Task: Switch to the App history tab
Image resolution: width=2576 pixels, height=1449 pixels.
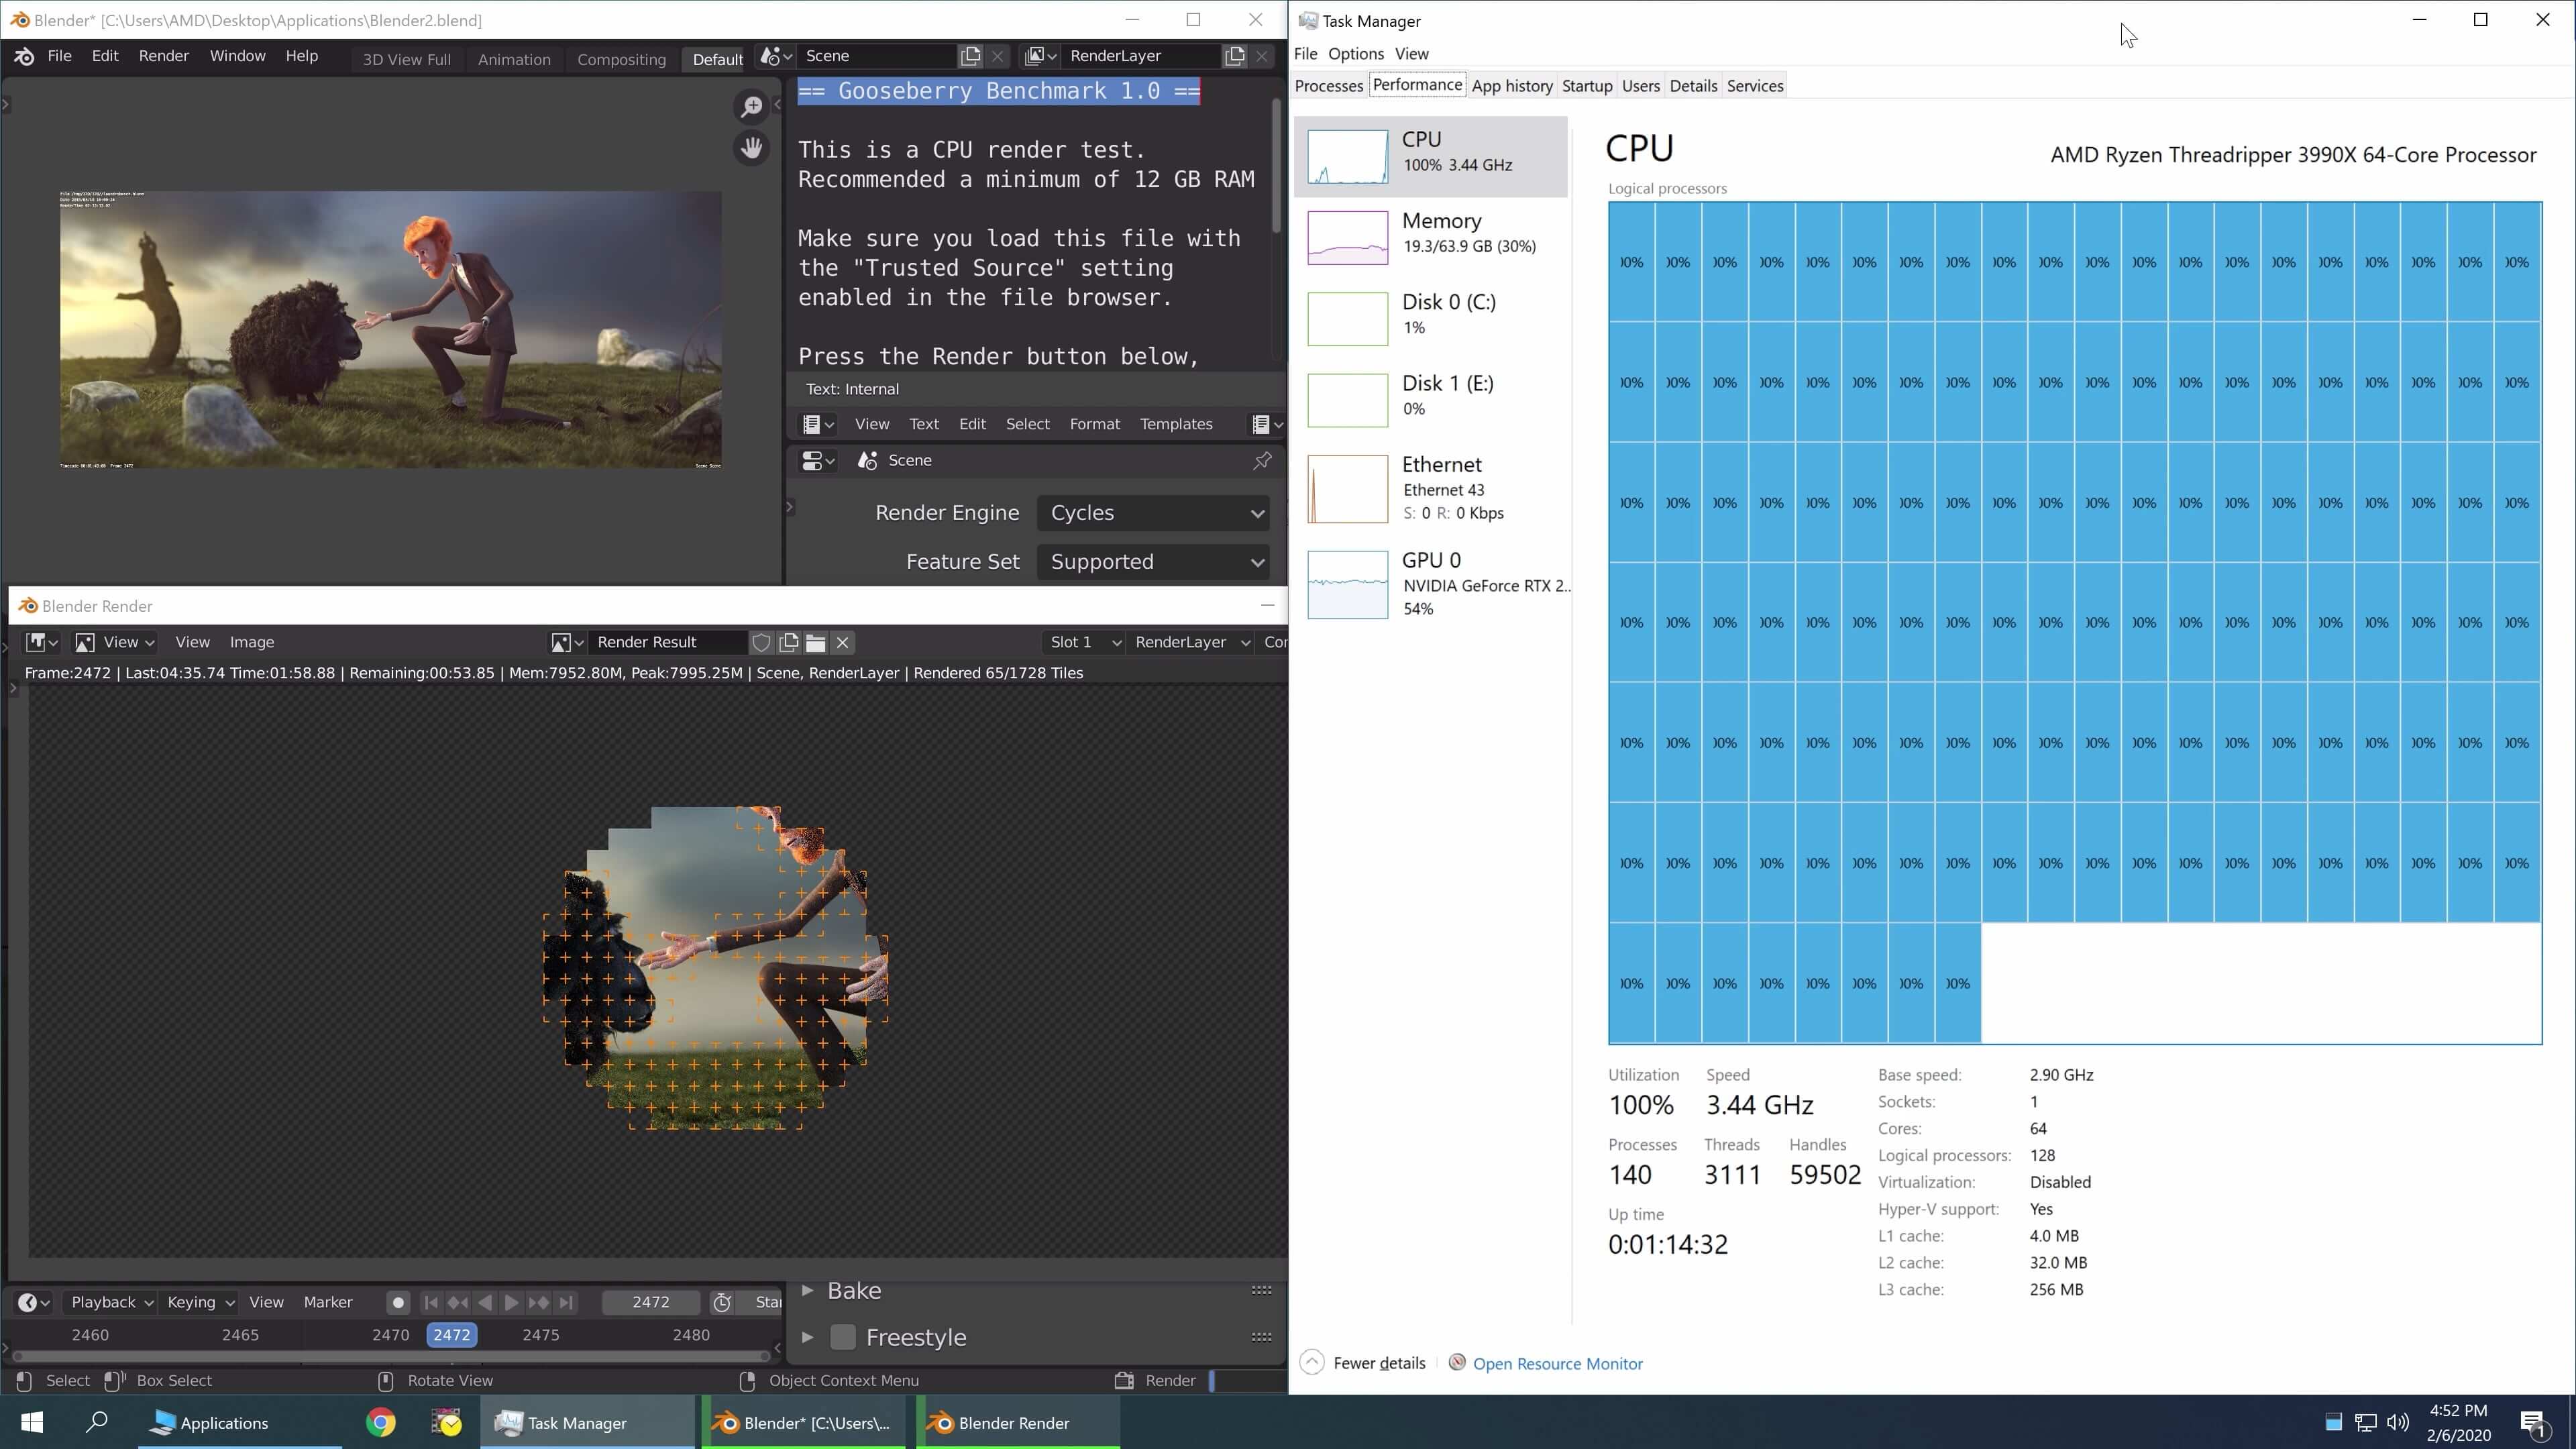Action: pos(1511,86)
